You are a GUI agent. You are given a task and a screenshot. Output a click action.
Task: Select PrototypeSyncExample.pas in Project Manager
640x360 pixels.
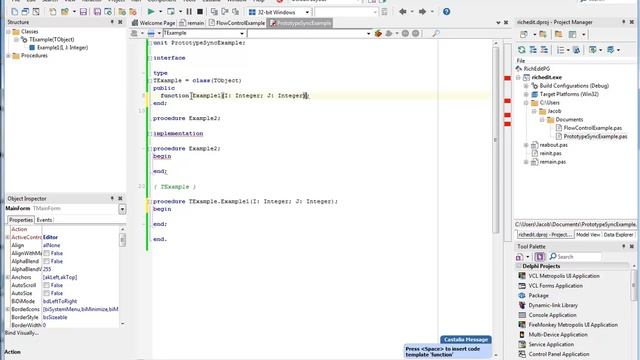(x=595, y=137)
